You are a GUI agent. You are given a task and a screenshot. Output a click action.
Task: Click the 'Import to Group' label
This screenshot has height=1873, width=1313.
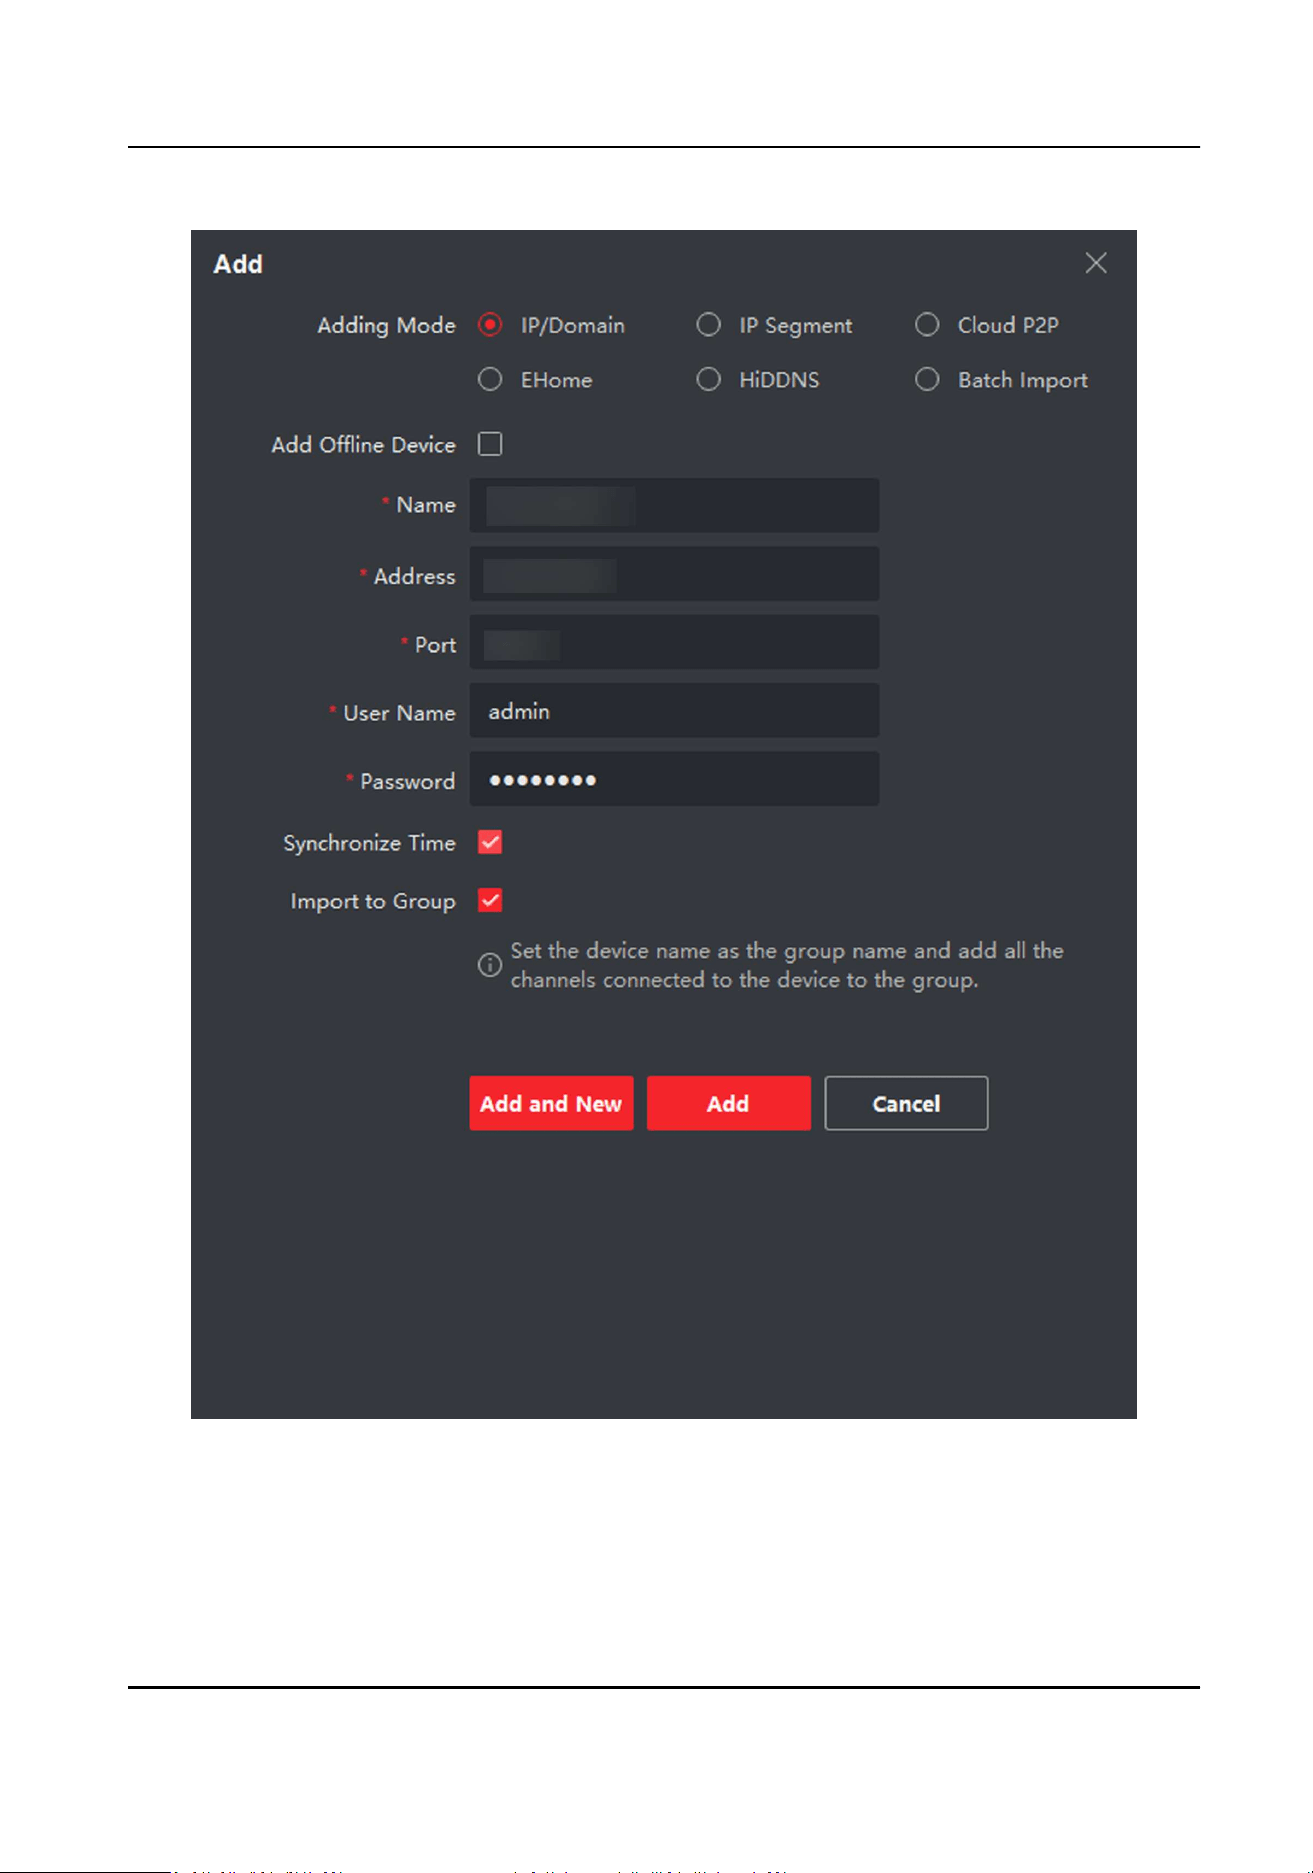point(373,901)
